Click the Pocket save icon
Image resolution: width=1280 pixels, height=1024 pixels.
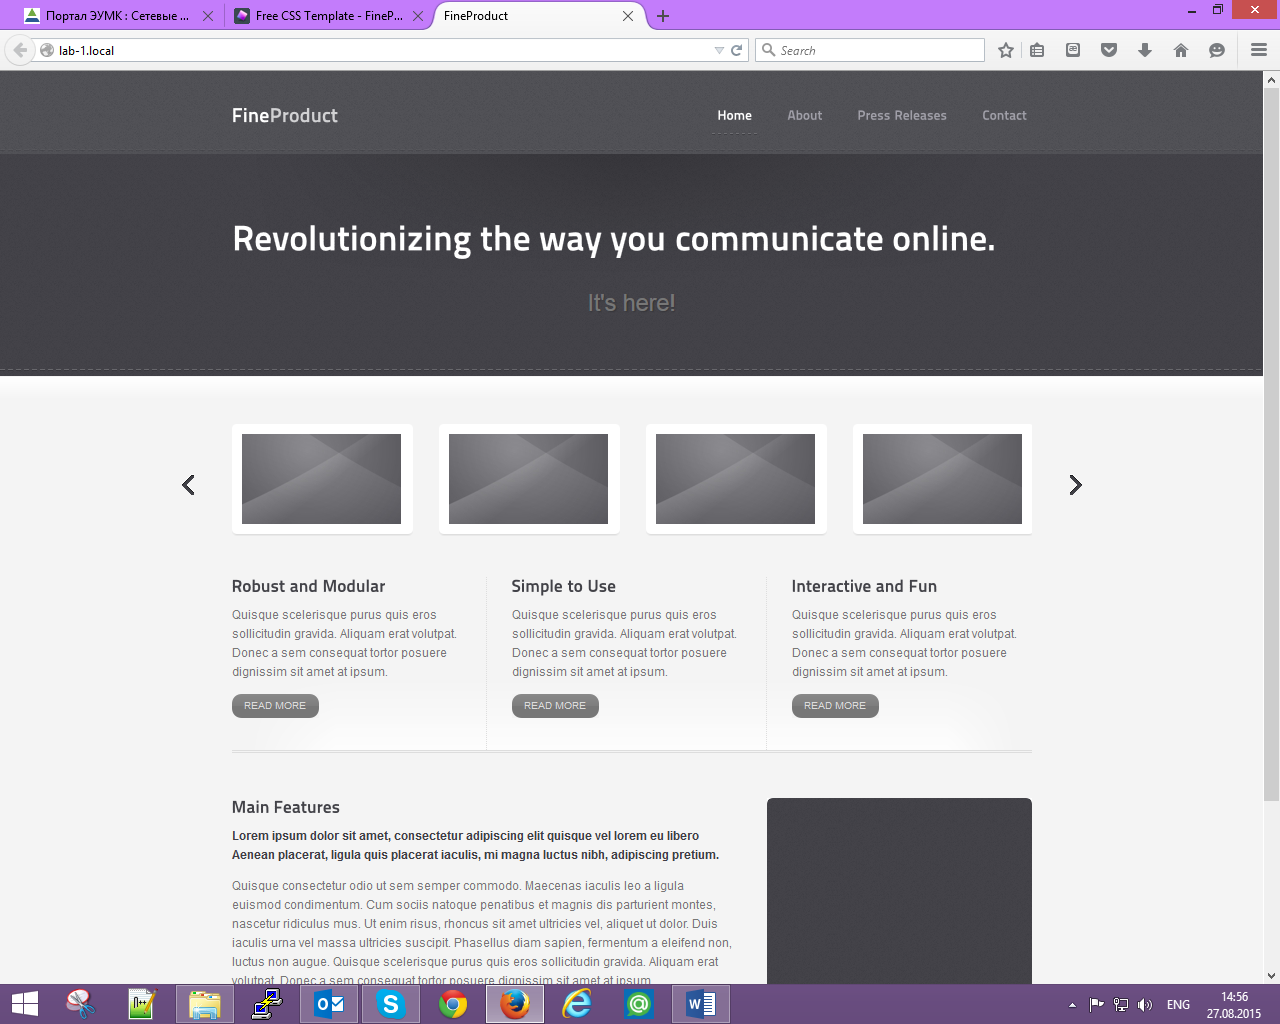click(x=1109, y=50)
